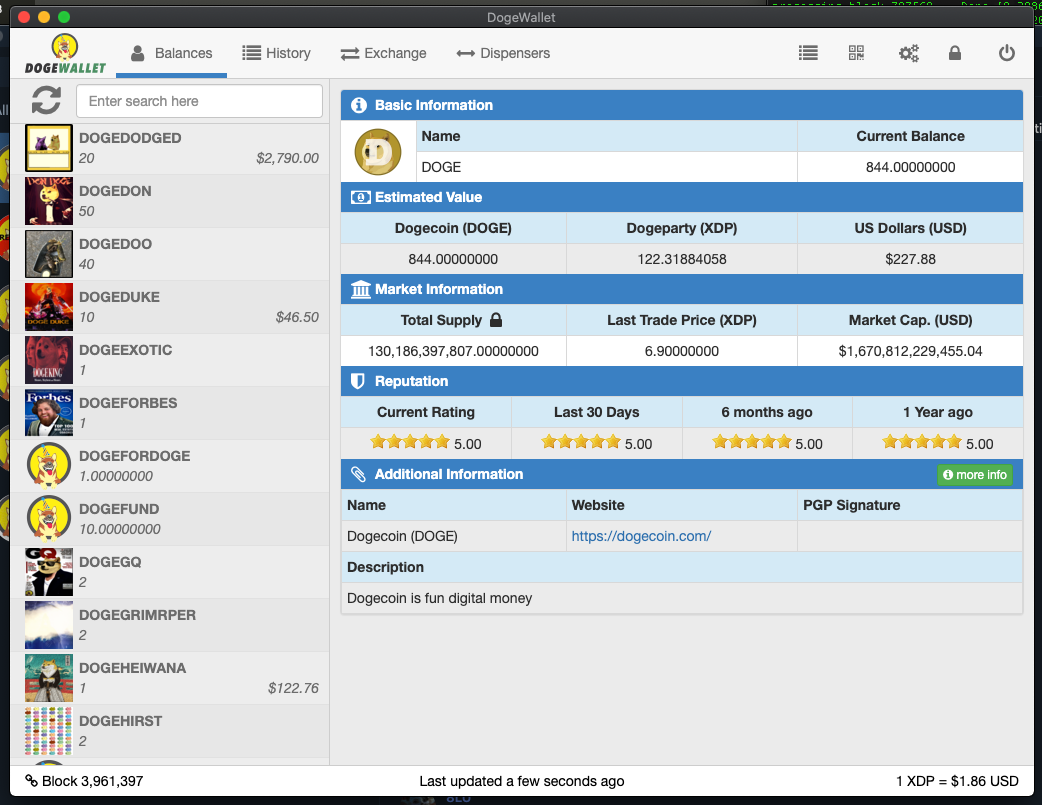
Task: Click the Market Information bank icon
Action: click(x=360, y=289)
